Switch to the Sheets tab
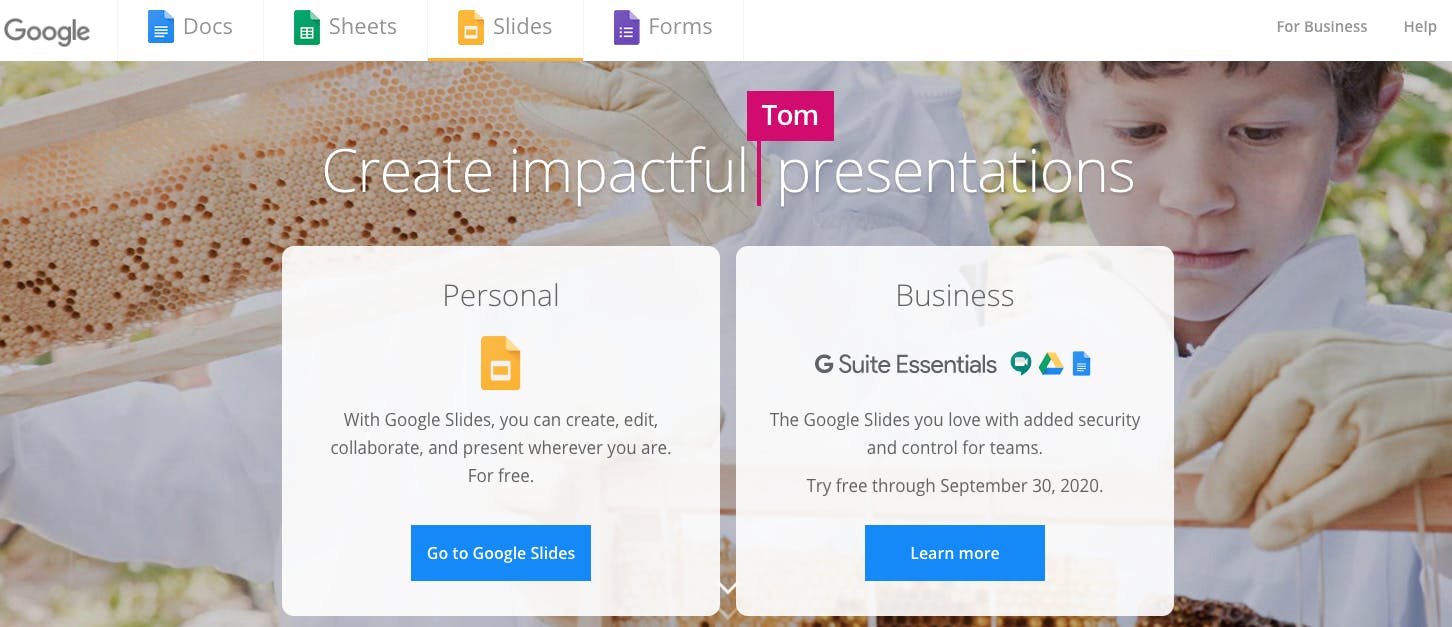The width and height of the screenshot is (1452, 627). tap(346, 29)
